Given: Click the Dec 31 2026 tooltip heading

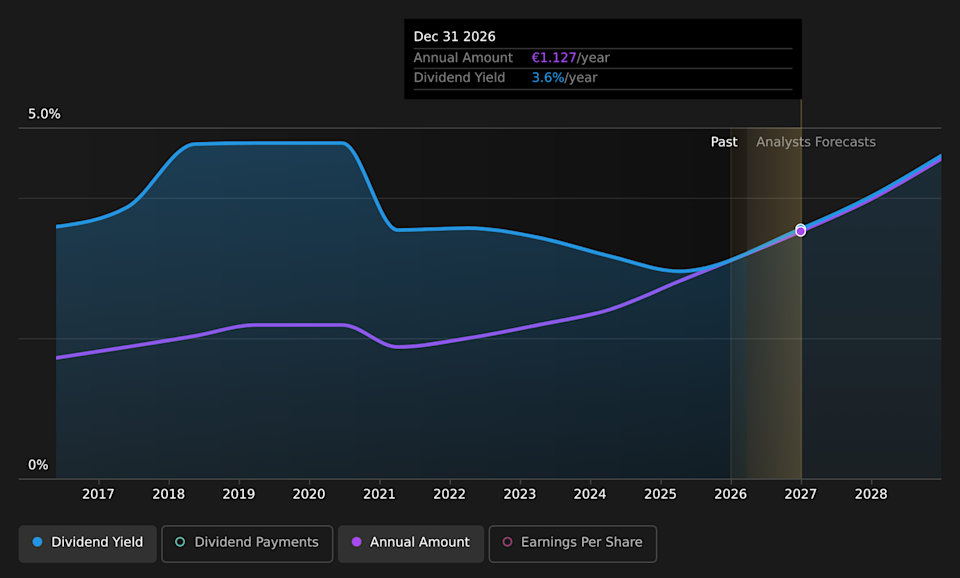Looking at the screenshot, I should click(x=454, y=37).
